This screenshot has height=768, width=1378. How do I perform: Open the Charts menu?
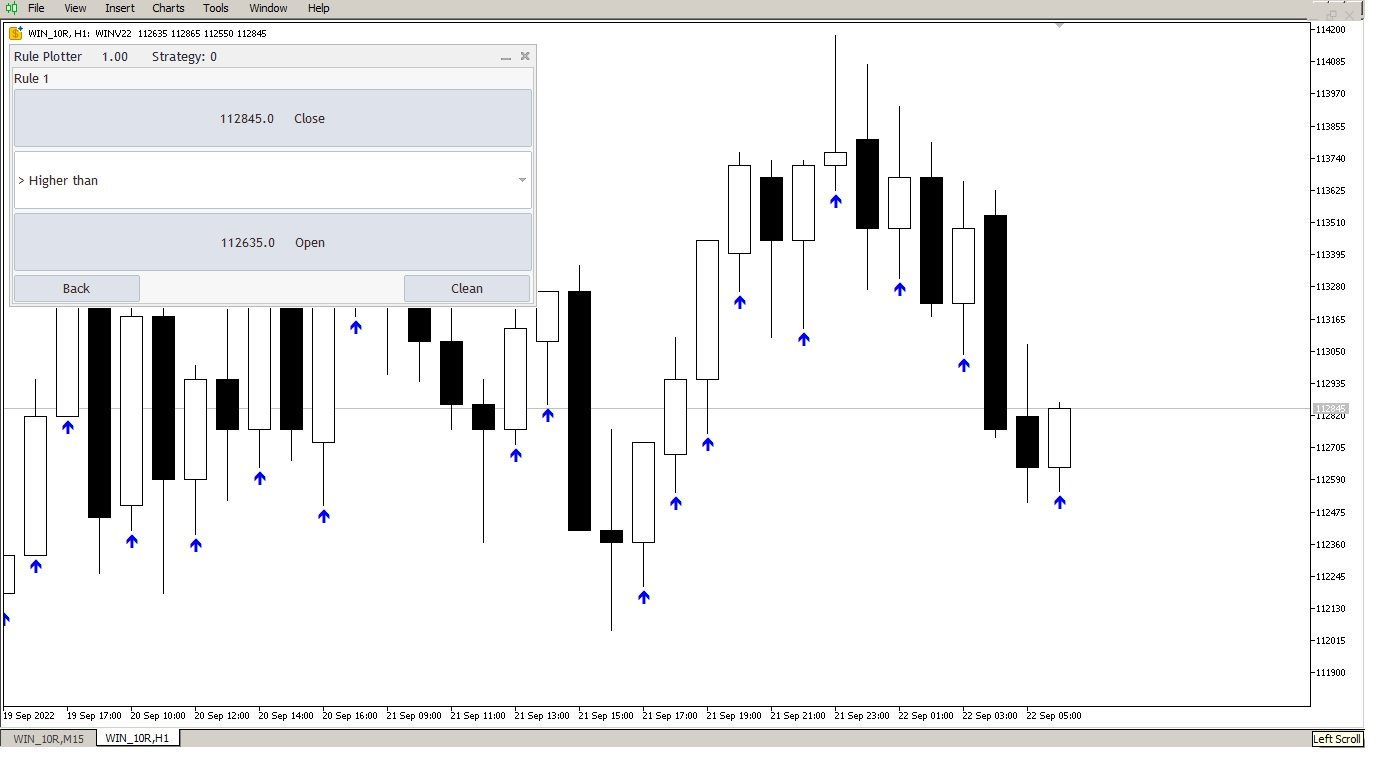[x=167, y=8]
